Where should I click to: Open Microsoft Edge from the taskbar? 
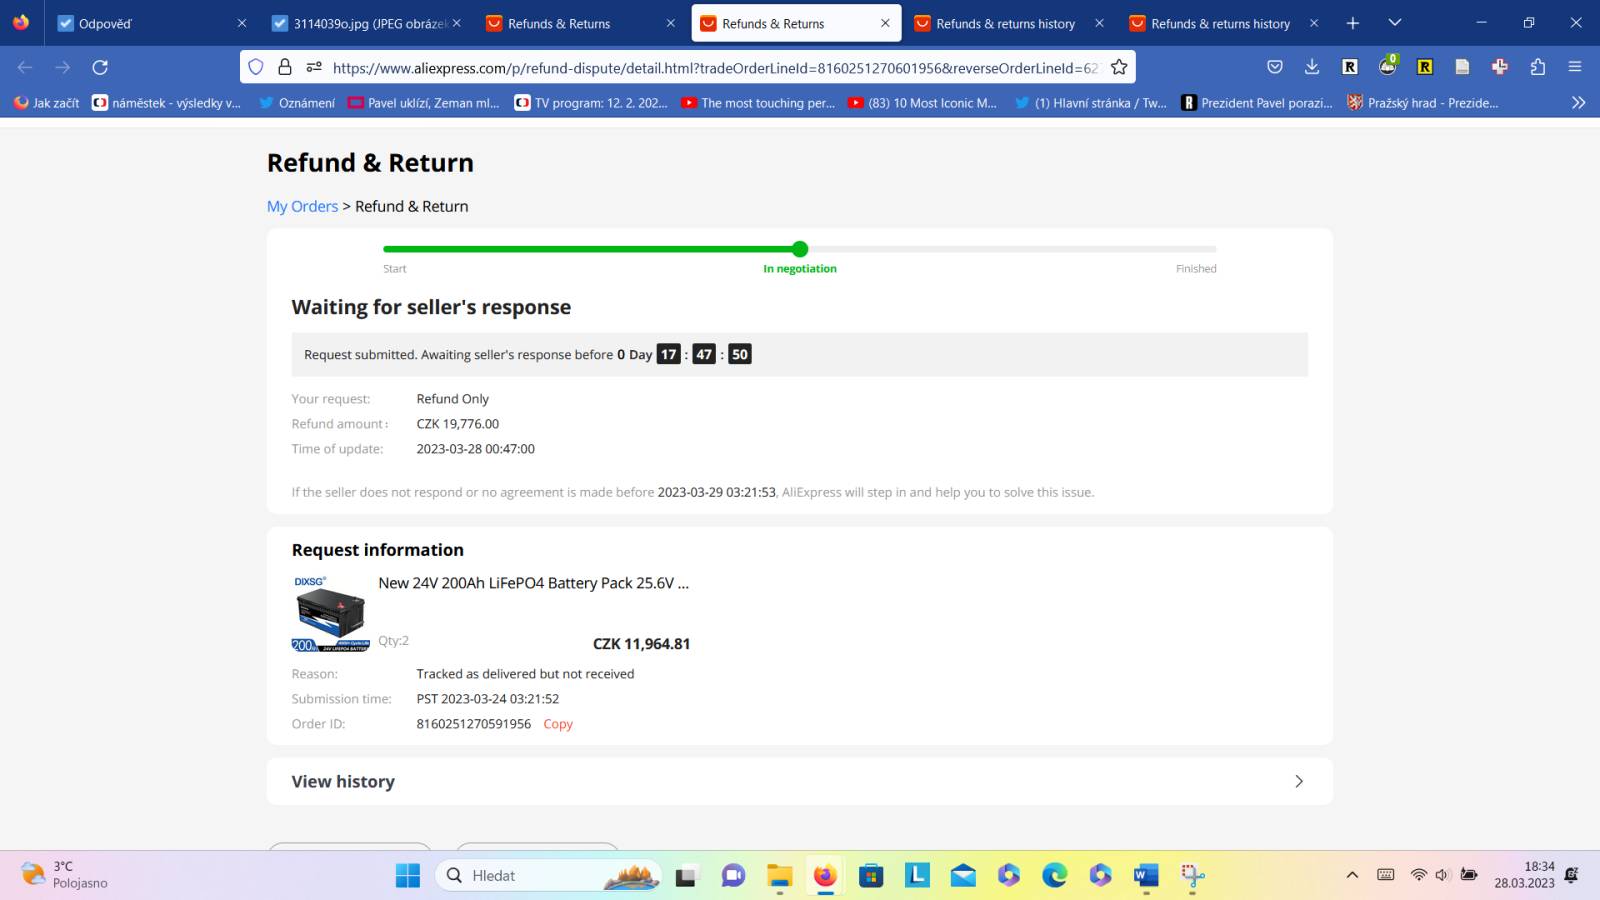coord(1055,876)
